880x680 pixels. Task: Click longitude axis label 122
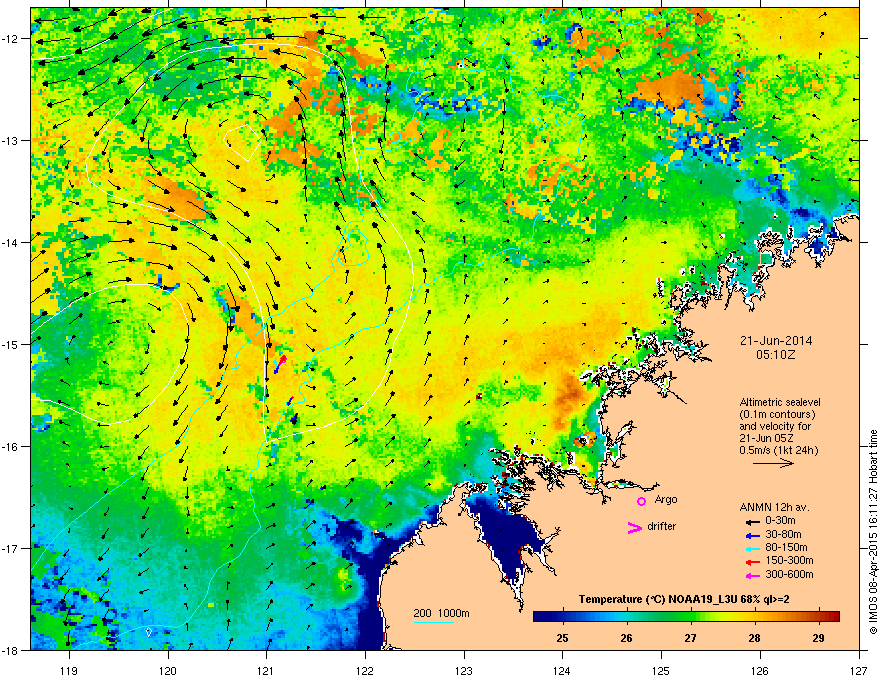365,670
